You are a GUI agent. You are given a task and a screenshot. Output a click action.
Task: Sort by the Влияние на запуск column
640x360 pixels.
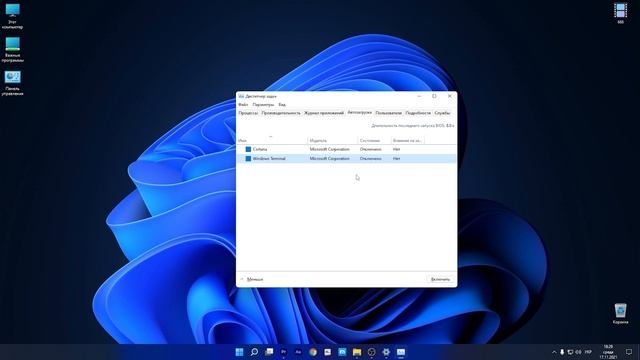[408, 140]
